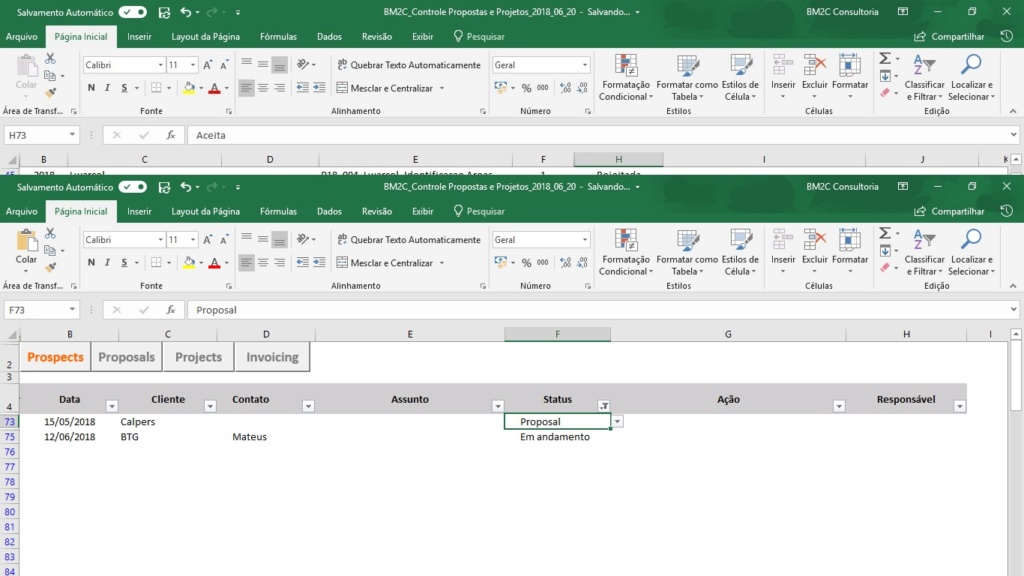
Task: Click Undo arrow in front window
Action: pyautogui.click(x=186, y=187)
